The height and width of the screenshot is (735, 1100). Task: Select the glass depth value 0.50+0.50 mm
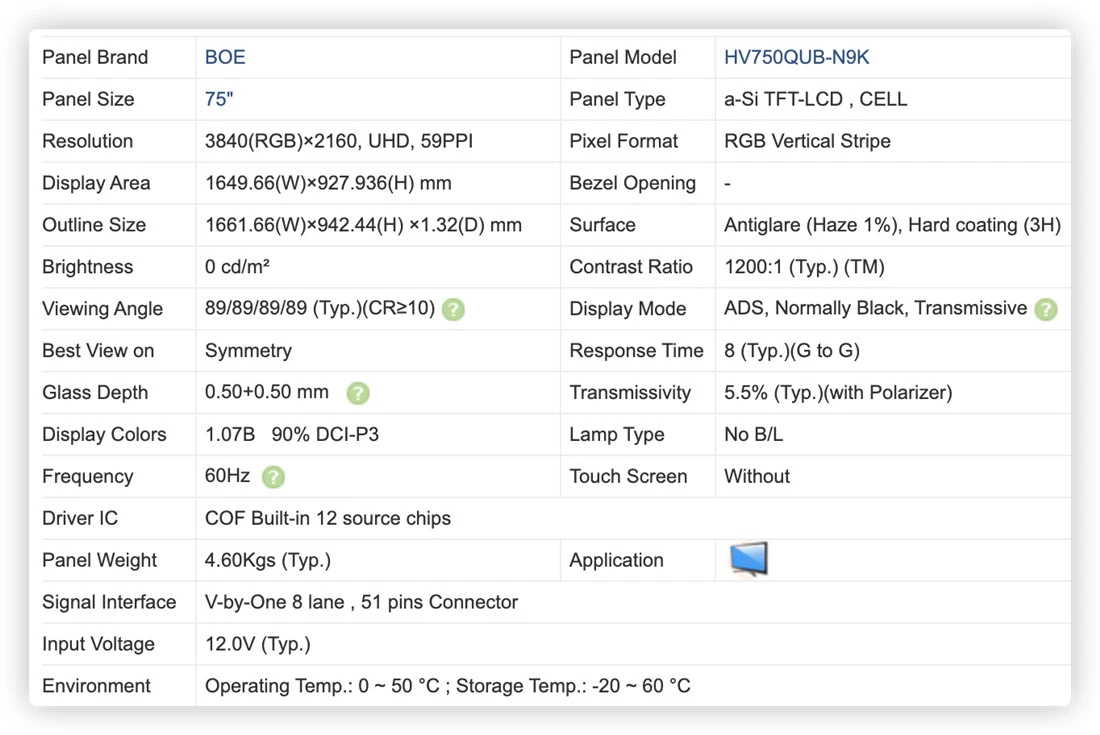coord(267,392)
